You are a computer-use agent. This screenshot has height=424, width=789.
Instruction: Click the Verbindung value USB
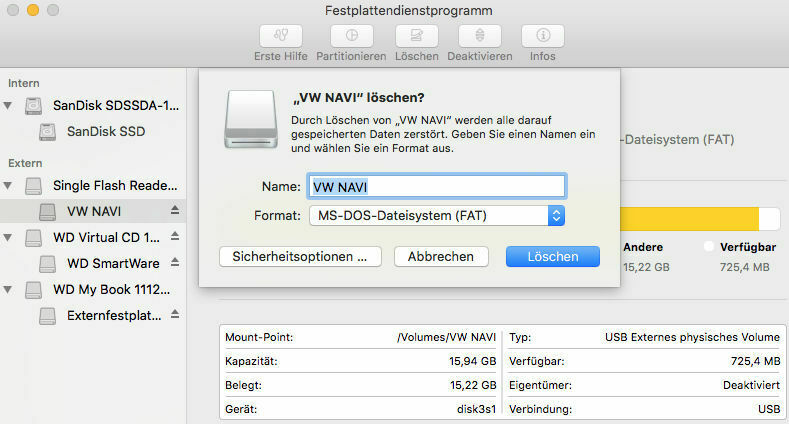[x=769, y=410]
